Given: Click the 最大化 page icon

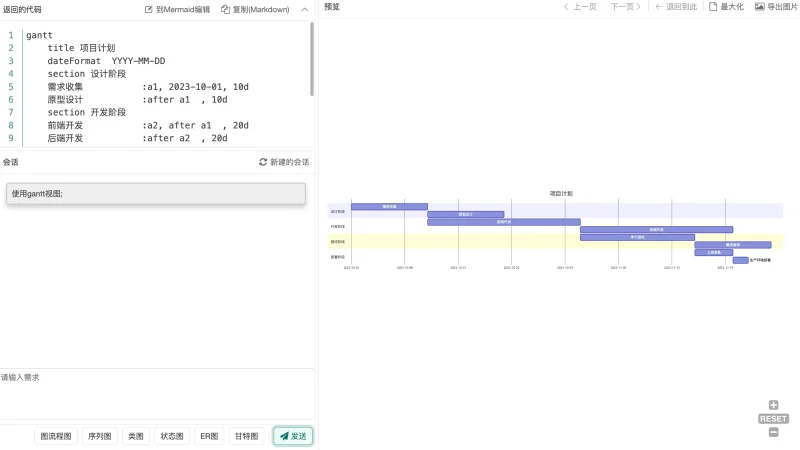Looking at the screenshot, I should (713, 7).
